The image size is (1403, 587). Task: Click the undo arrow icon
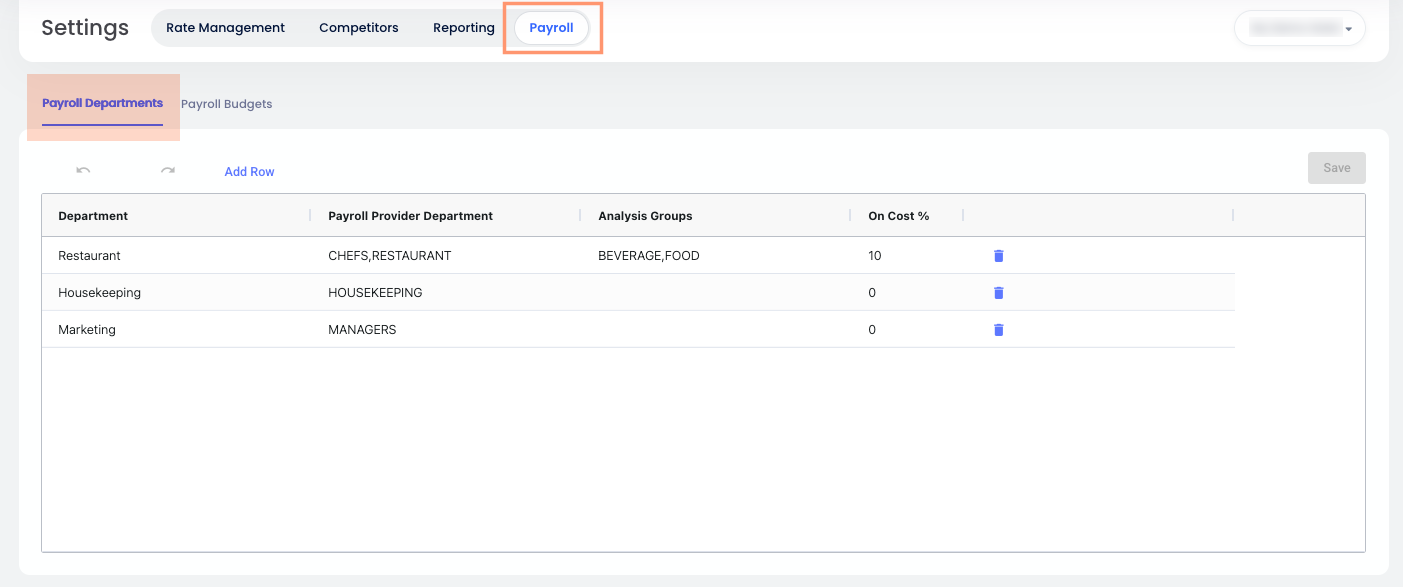84,171
